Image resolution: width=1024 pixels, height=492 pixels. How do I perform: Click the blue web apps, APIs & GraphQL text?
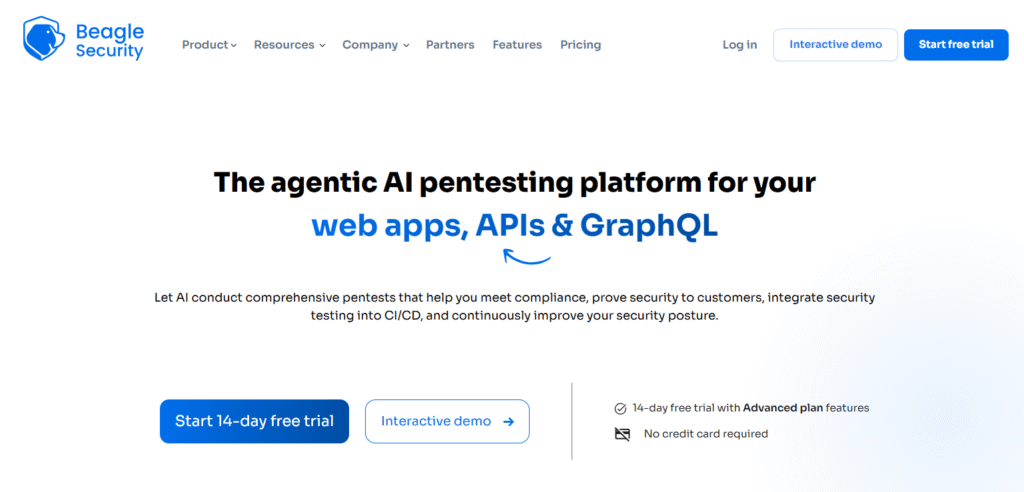(x=514, y=225)
